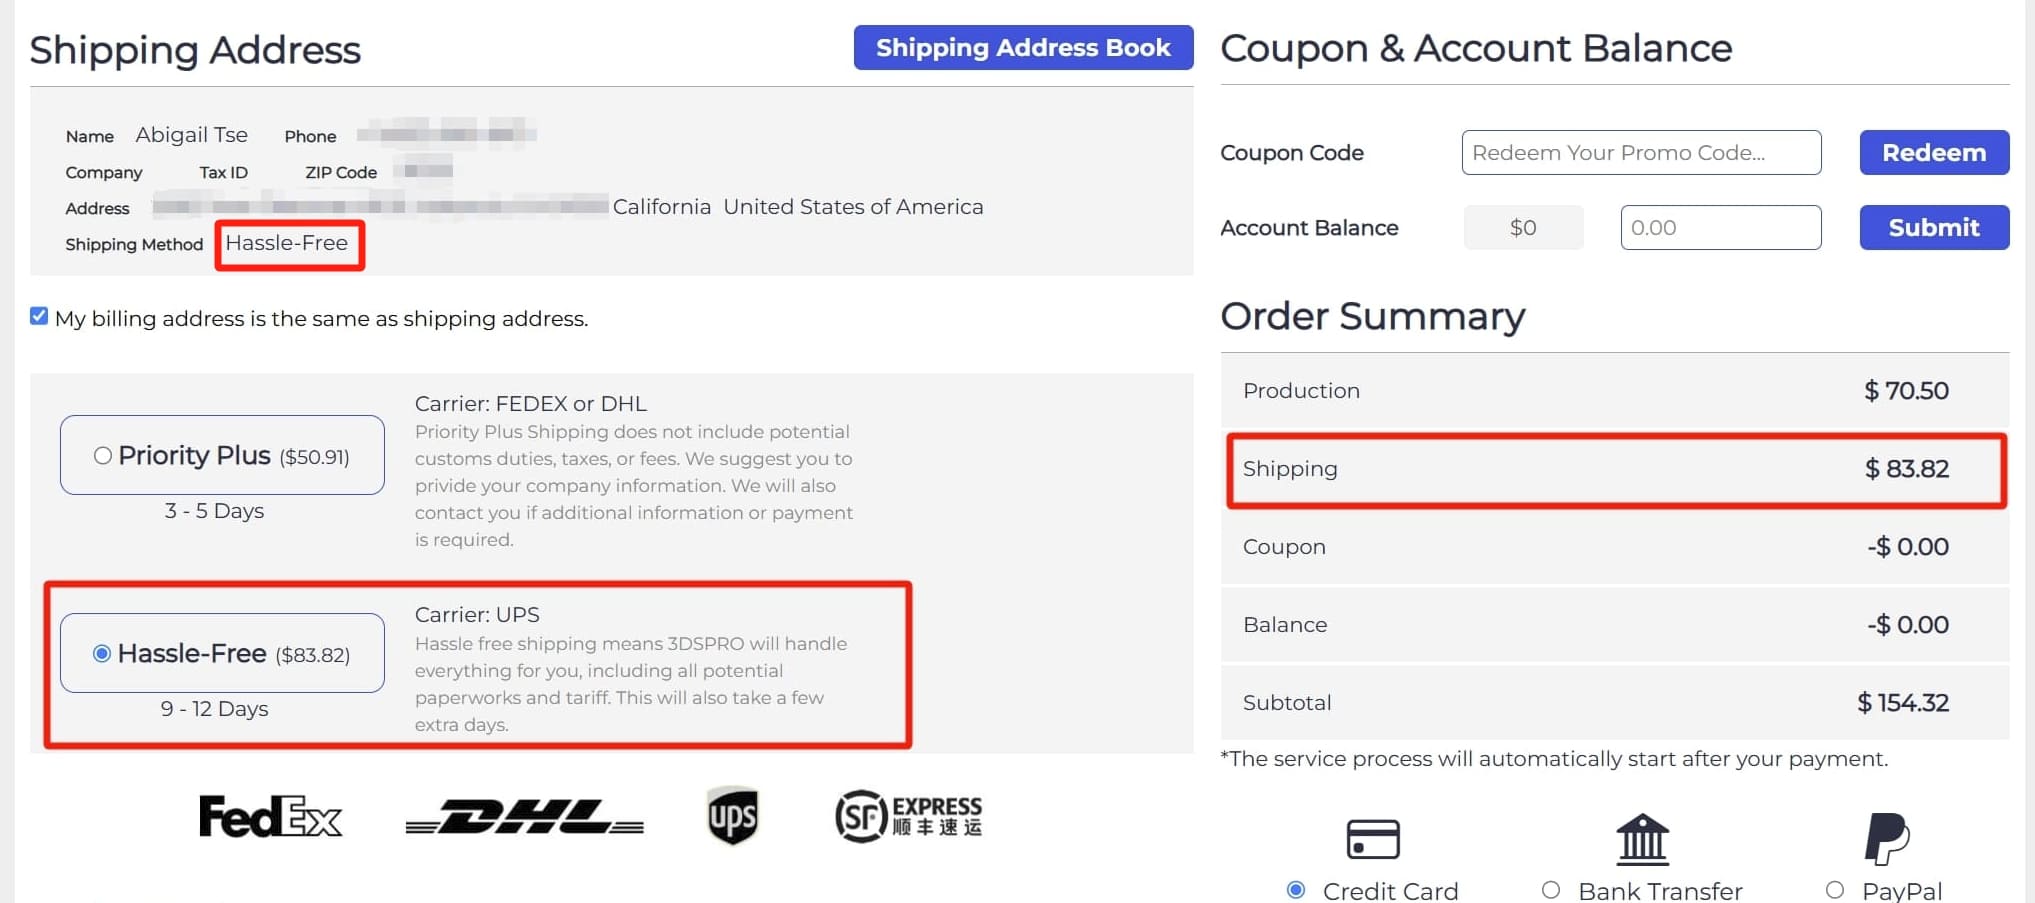This screenshot has height=903, width=2035.
Task: Click the PayPal logo icon
Action: (1887, 839)
